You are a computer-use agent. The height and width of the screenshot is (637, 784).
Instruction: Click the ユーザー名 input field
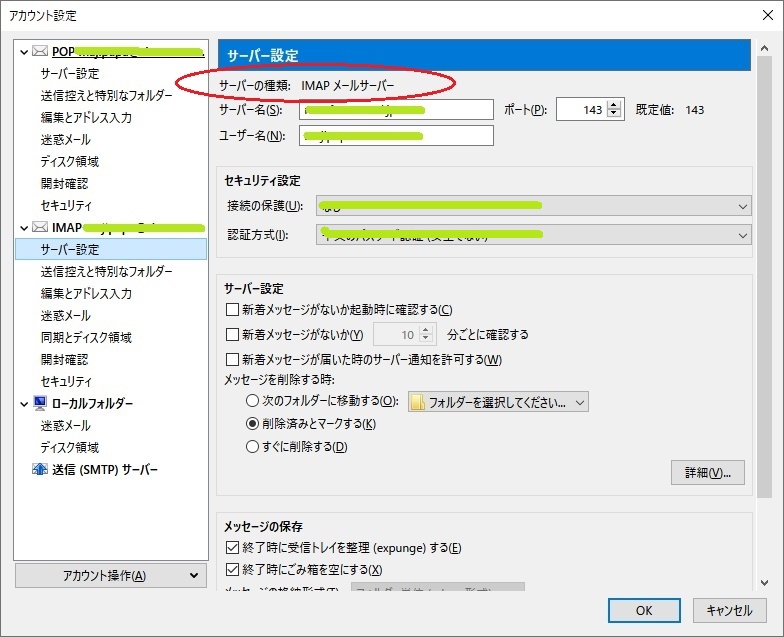[x=396, y=136]
